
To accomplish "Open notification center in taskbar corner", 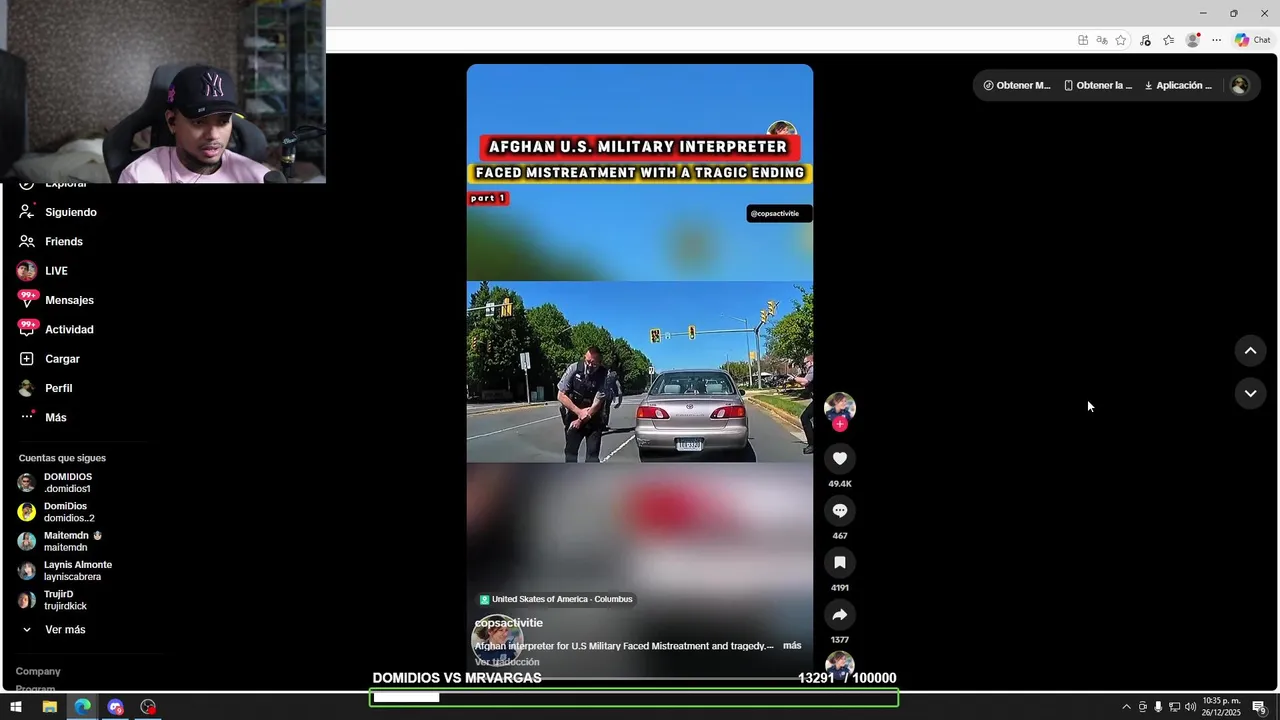I will tap(1260, 707).
